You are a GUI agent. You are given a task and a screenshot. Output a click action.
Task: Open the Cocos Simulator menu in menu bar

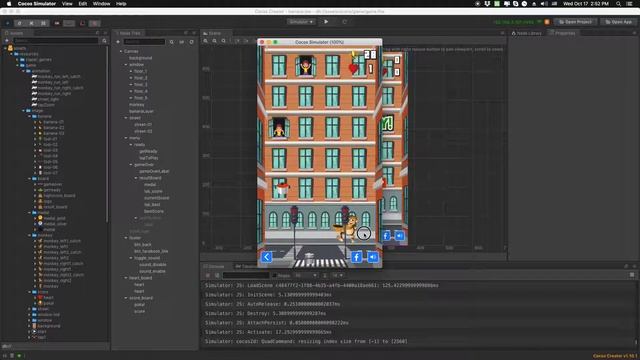tap(37, 4)
